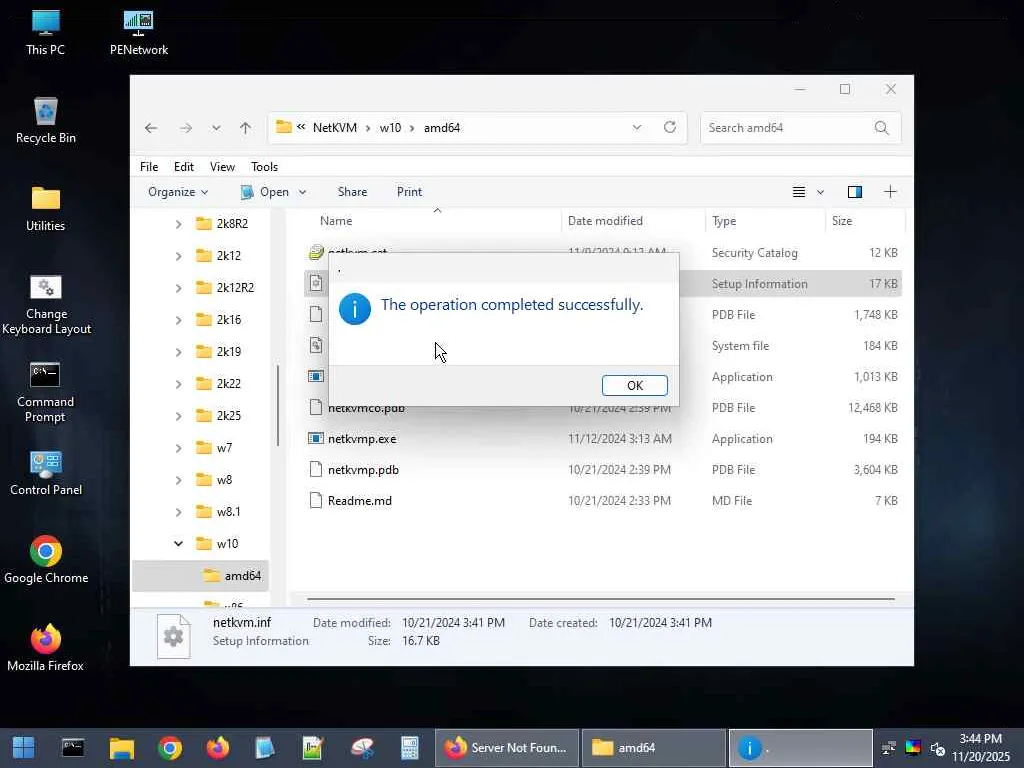Open taskbar File Explorer icon
The height and width of the screenshot is (768, 1024).
click(121, 748)
